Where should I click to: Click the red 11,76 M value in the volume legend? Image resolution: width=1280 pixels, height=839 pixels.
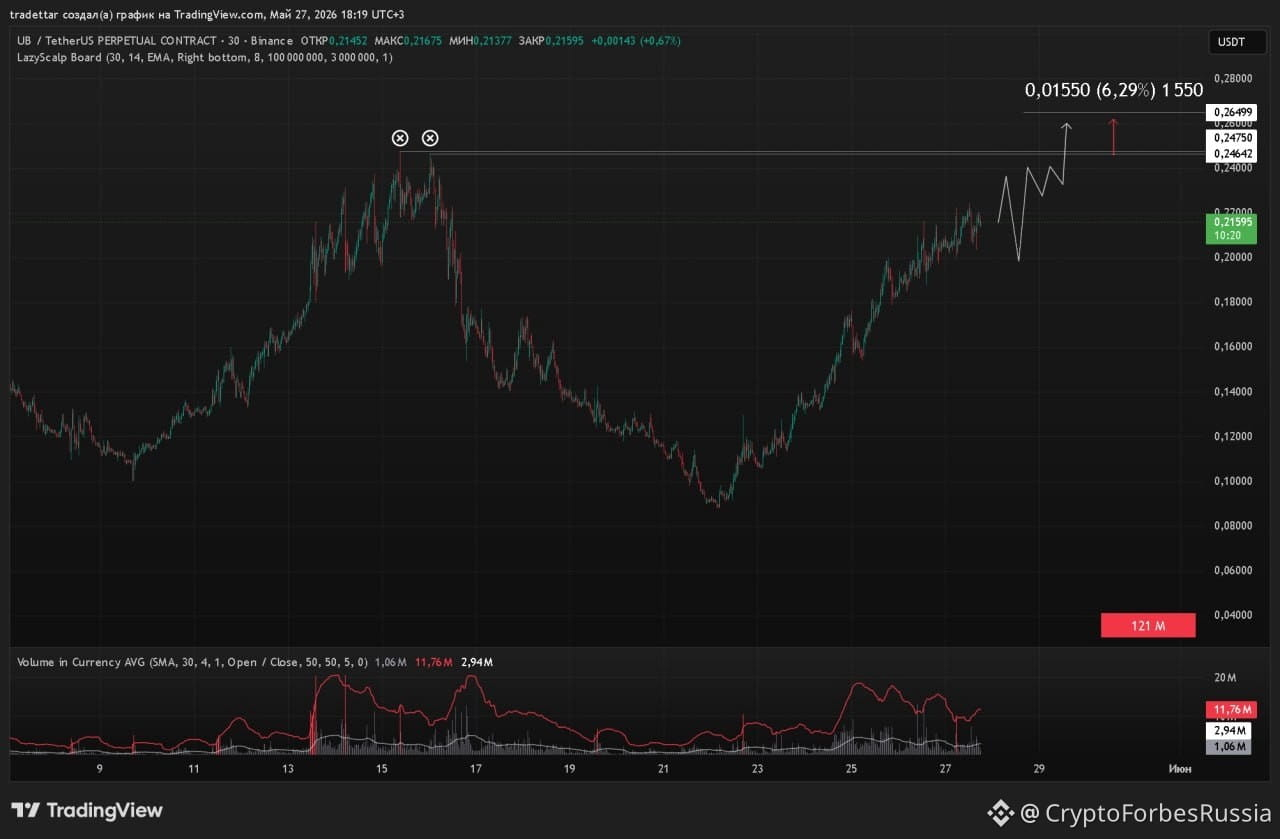[434, 662]
